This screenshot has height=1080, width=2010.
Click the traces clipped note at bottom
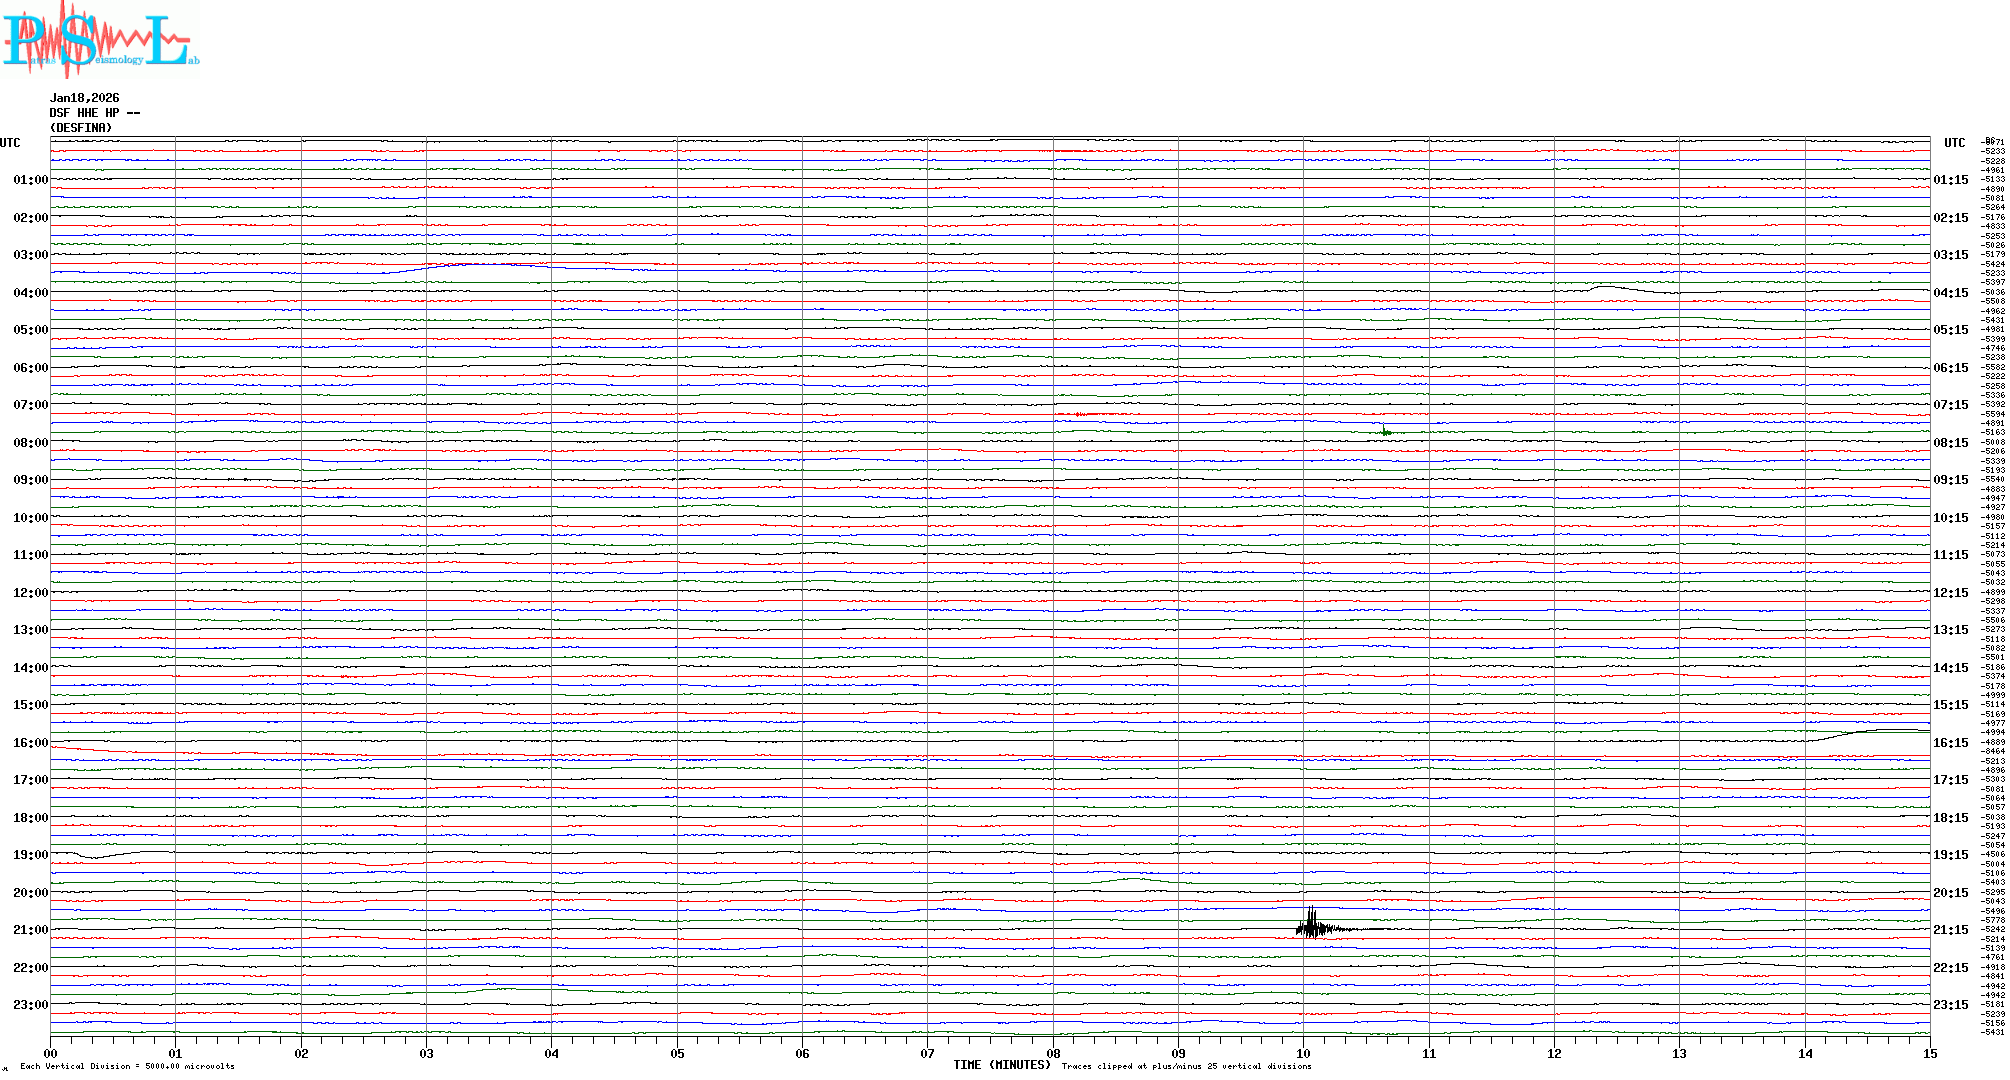1186,1066
